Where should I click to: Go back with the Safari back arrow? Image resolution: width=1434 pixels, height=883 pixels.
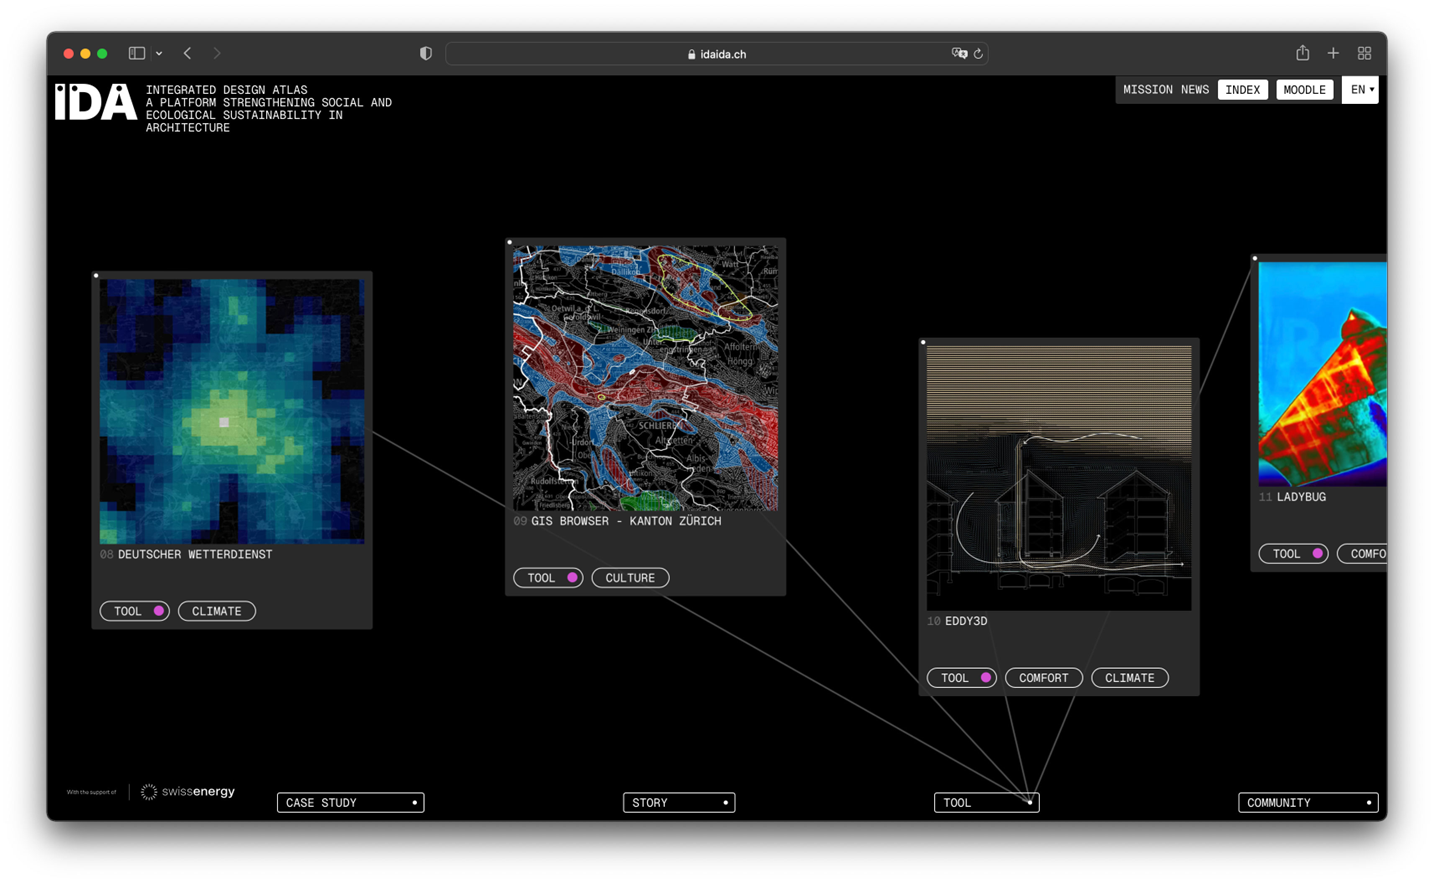(x=187, y=53)
